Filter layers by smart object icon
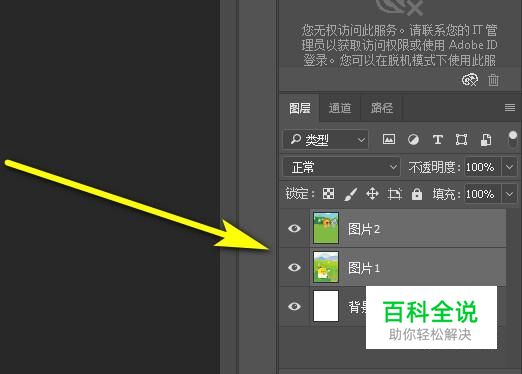The height and width of the screenshot is (374, 522). 486,140
